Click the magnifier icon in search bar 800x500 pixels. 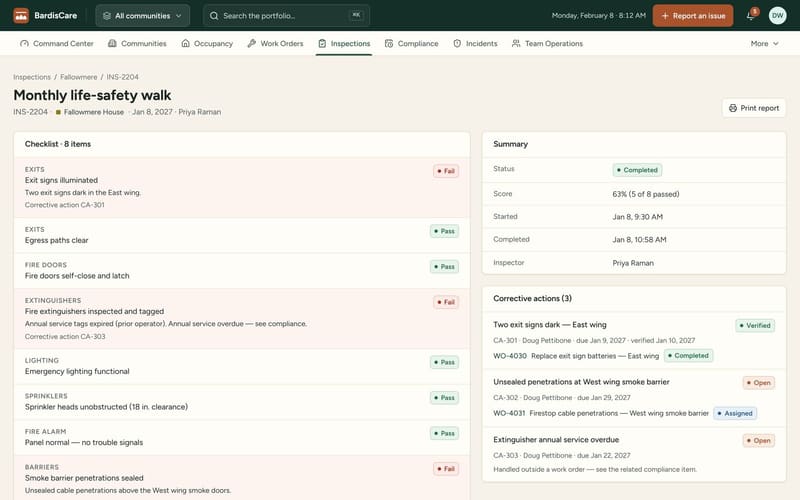[214, 16]
